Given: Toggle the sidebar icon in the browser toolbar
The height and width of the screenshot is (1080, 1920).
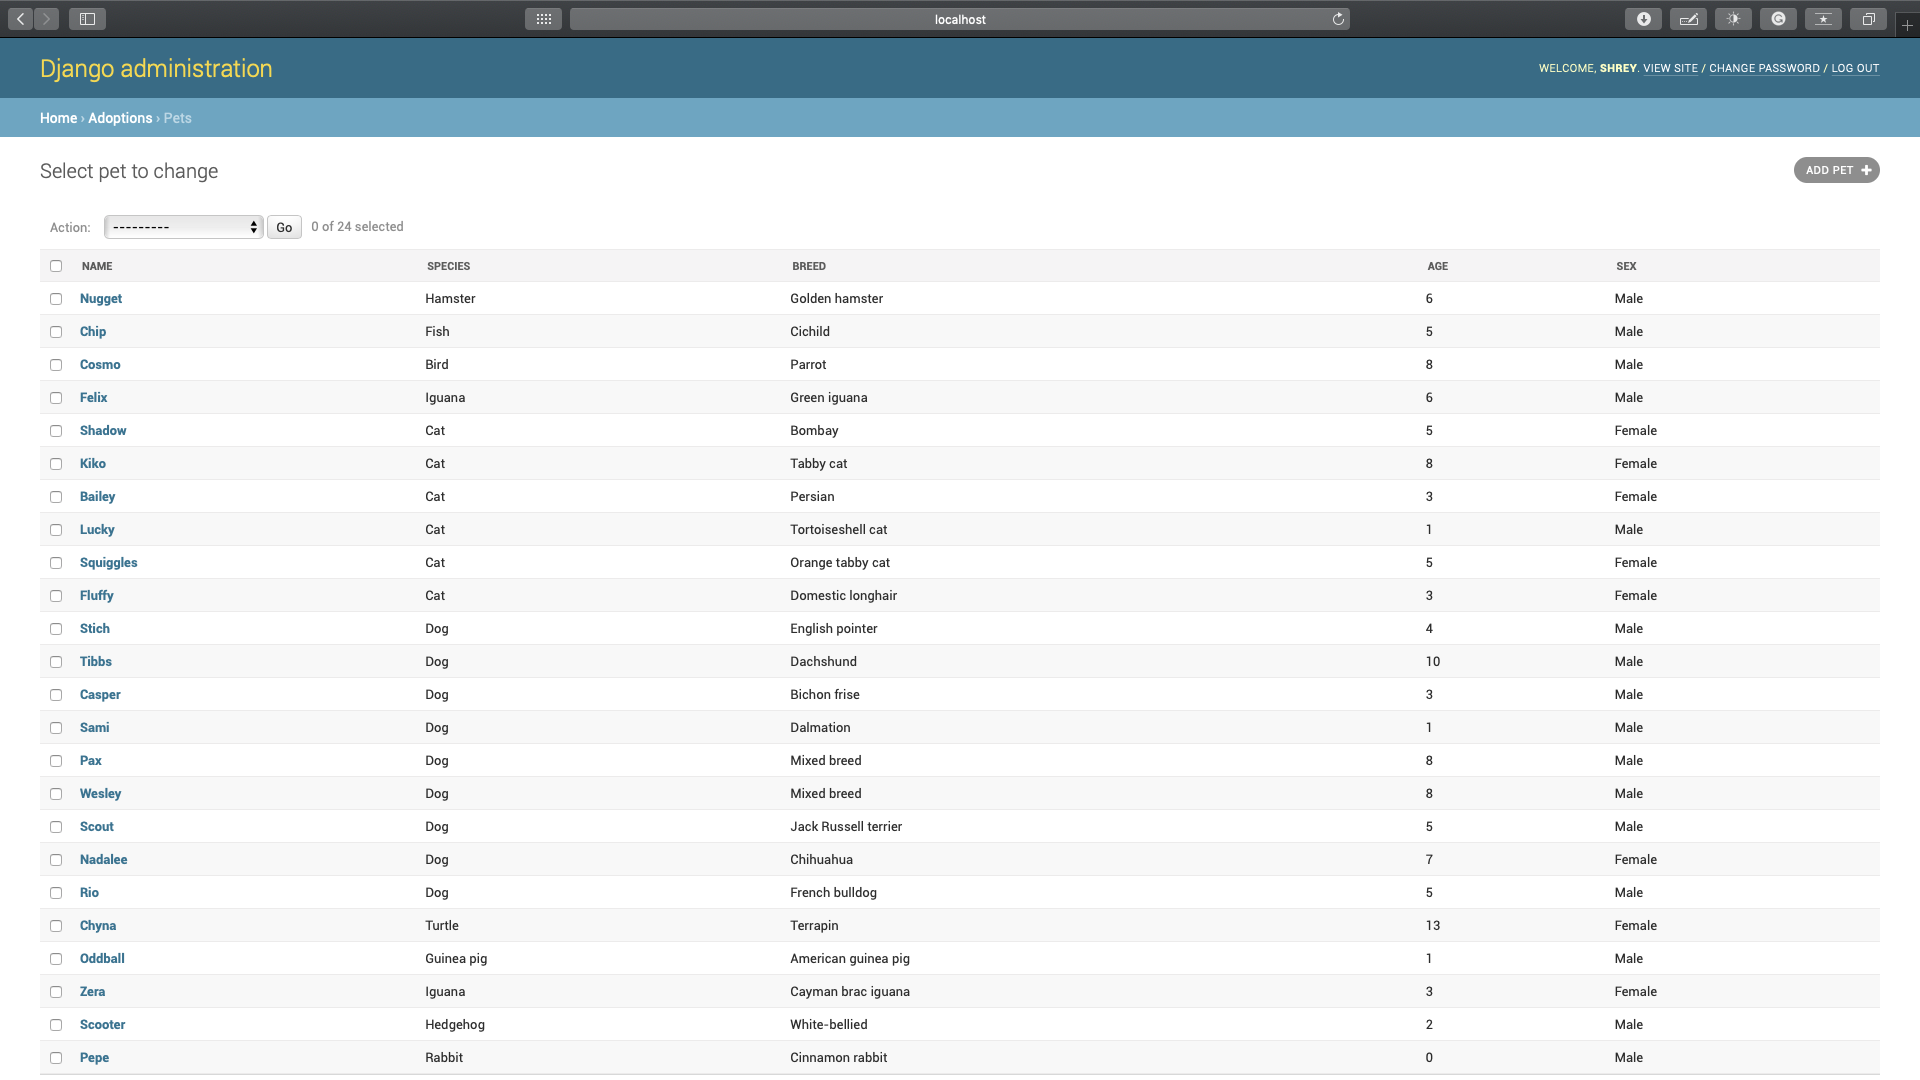Looking at the screenshot, I should (x=87, y=18).
